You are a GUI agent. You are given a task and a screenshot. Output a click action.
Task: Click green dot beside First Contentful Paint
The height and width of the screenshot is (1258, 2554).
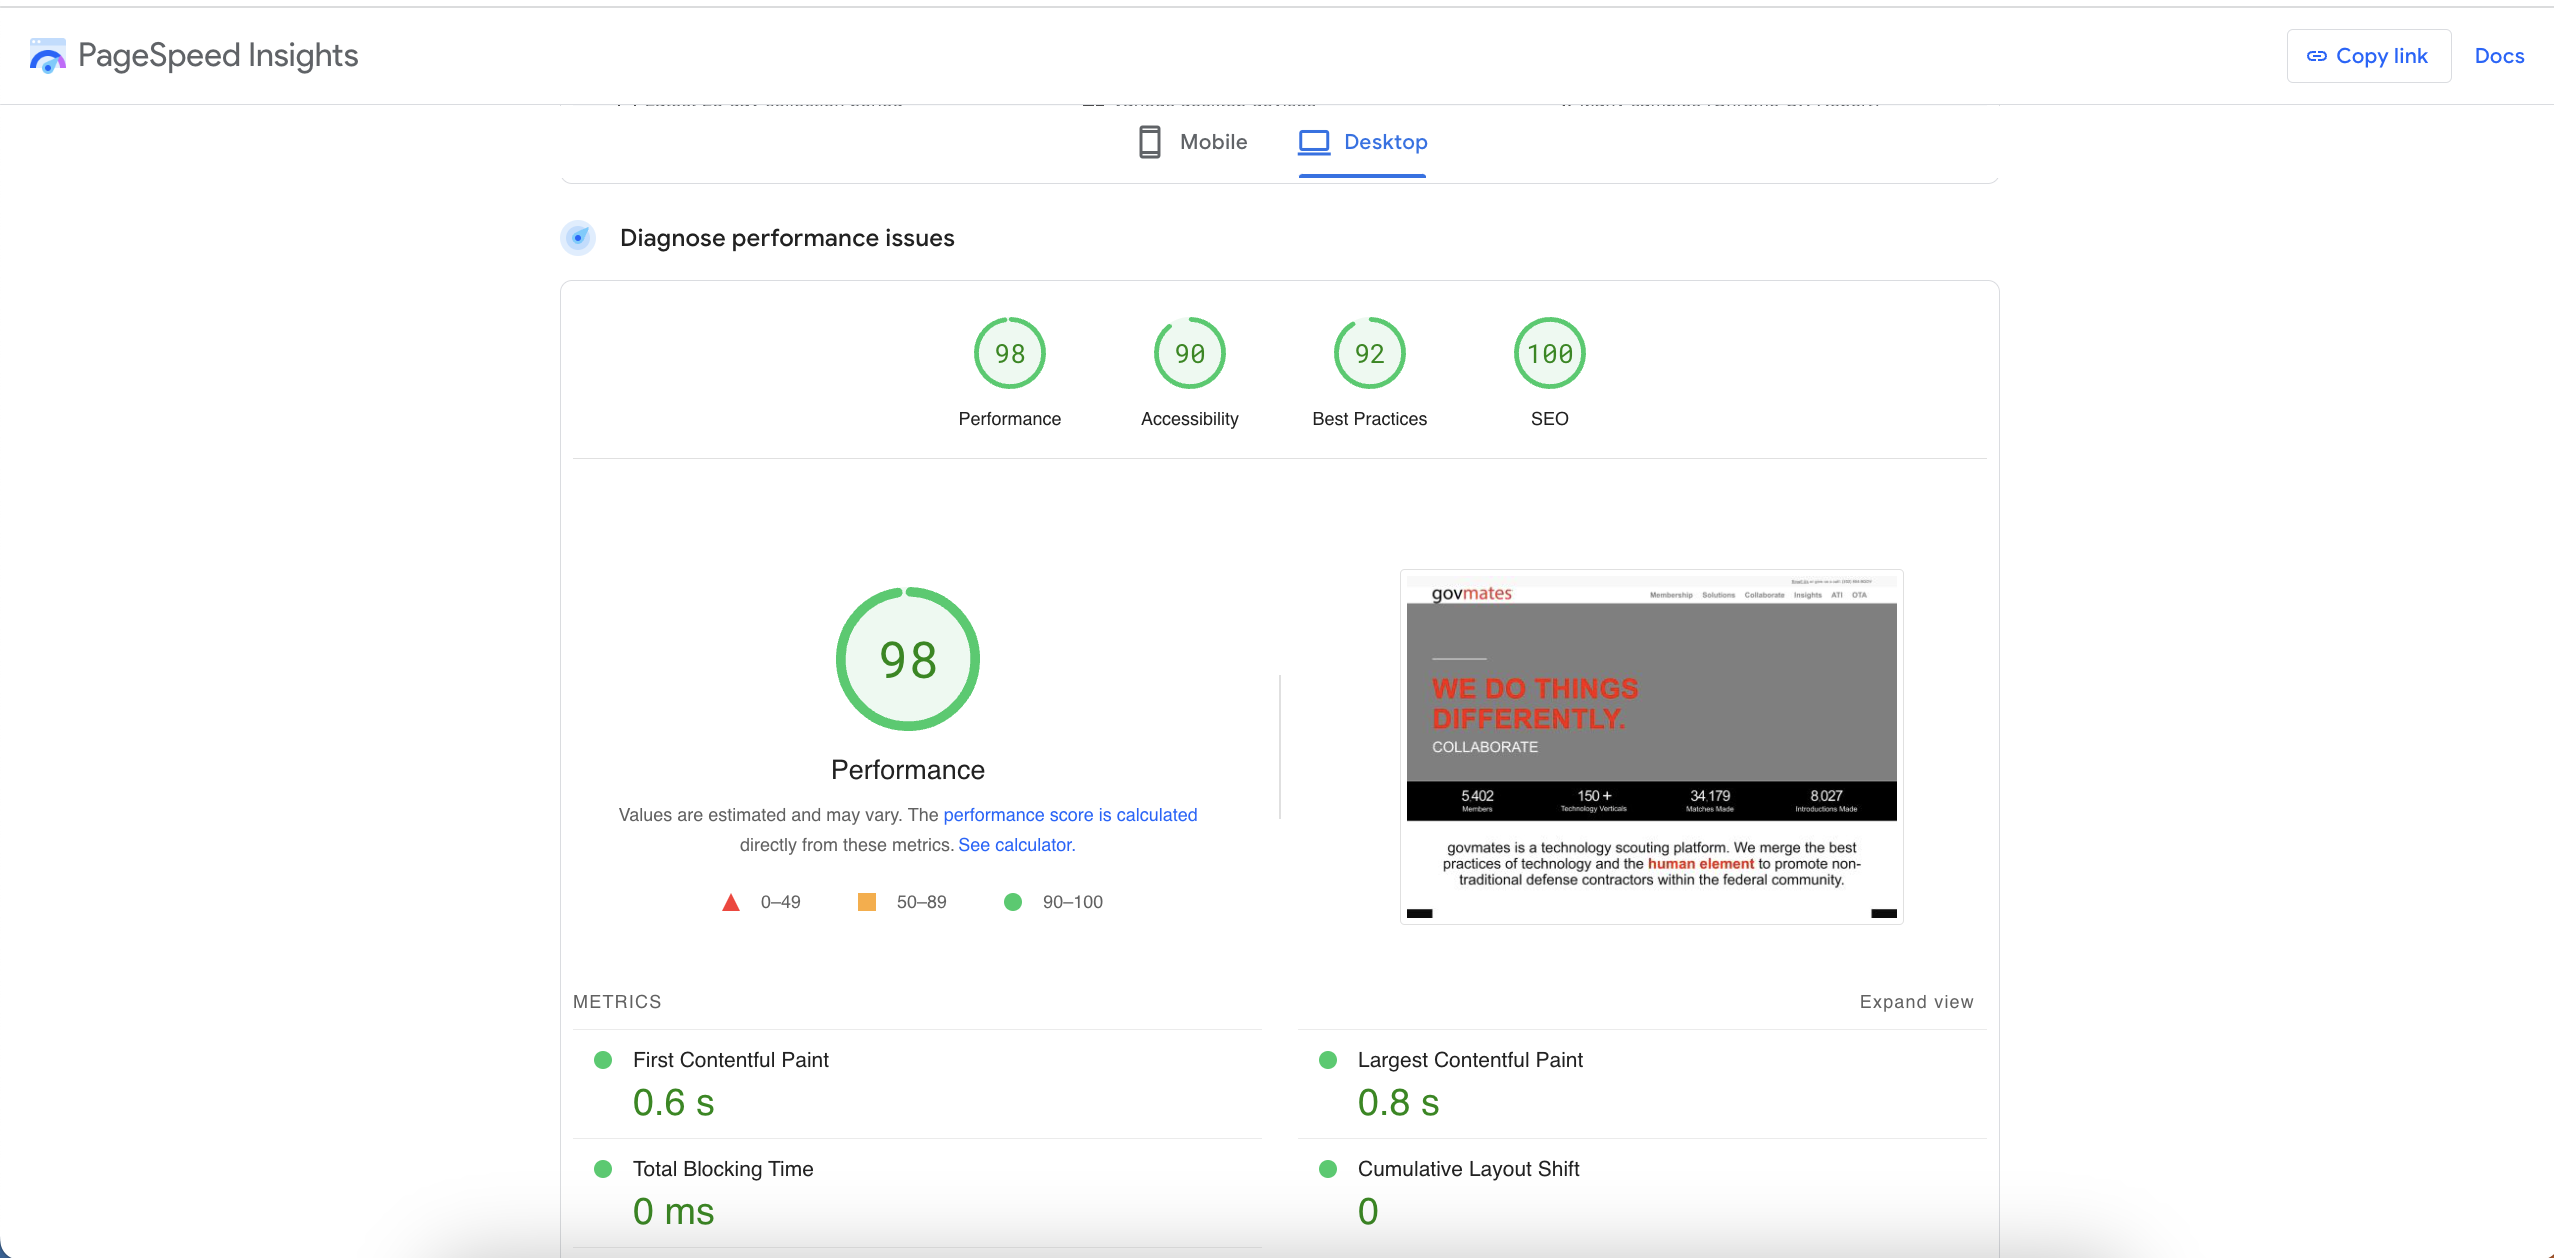(603, 1060)
